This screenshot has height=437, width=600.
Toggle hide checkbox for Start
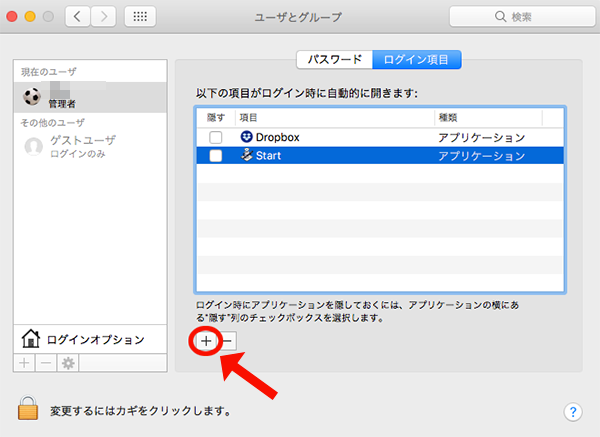[215, 156]
